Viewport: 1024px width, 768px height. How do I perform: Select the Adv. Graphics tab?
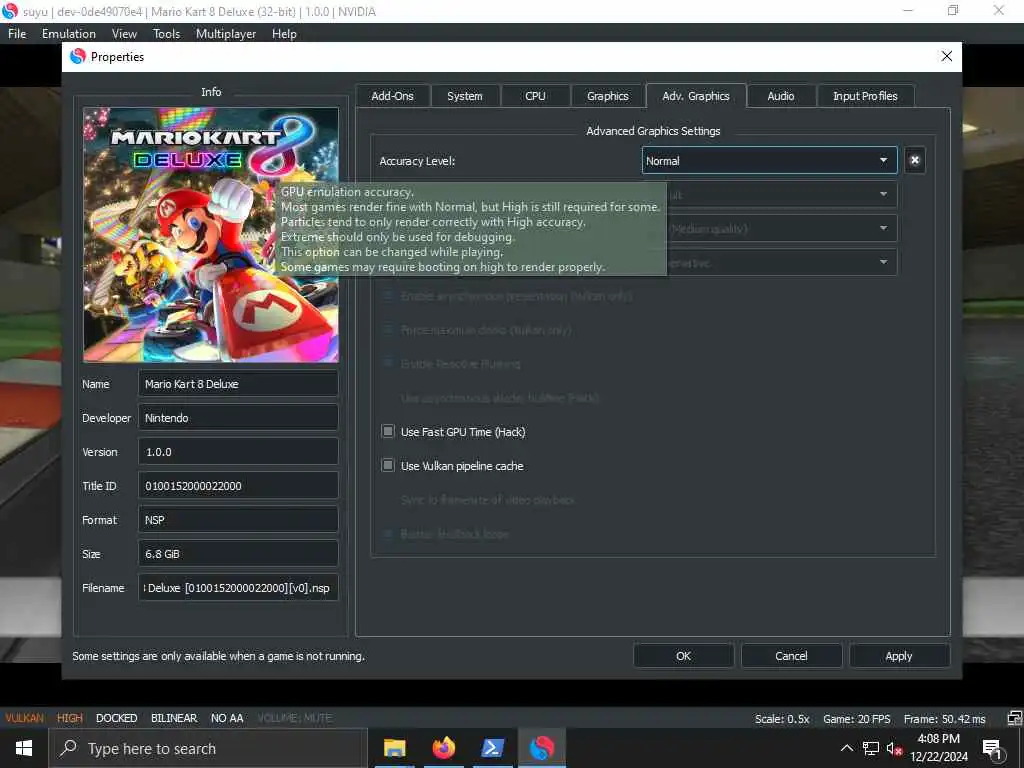pyautogui.click(x=696, y=96)
